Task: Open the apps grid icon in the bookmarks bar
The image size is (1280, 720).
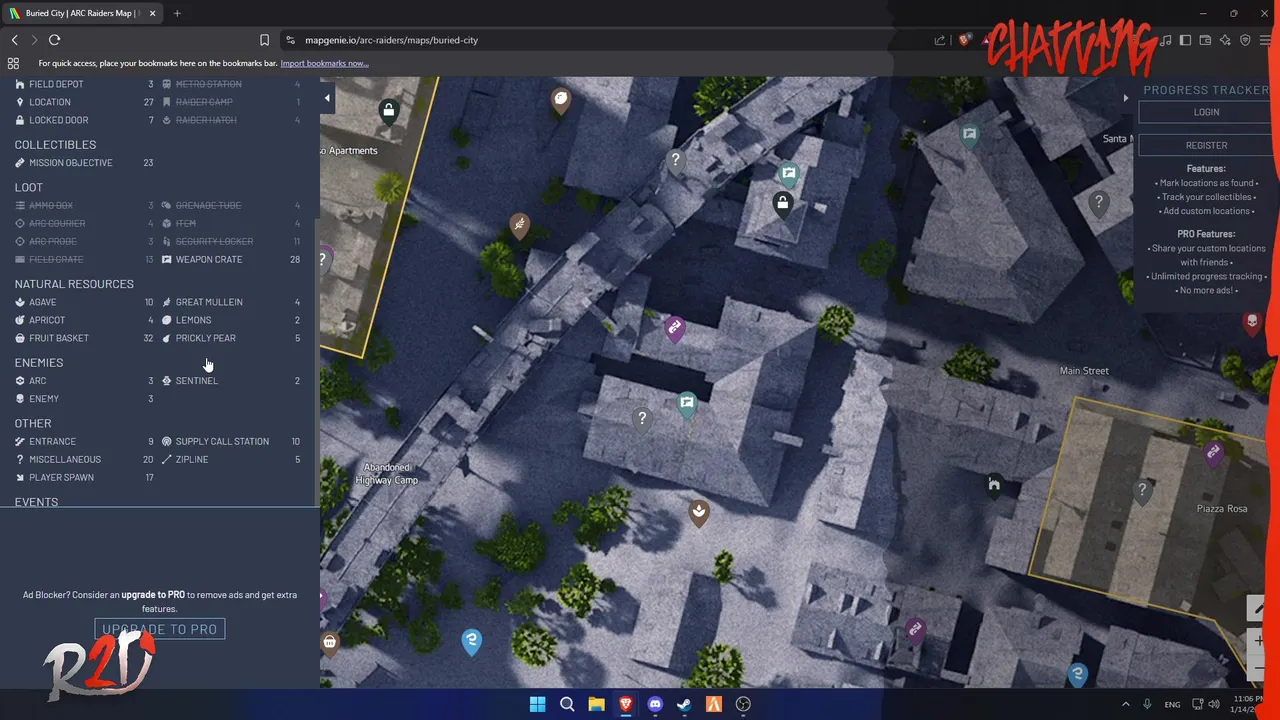Action: (x=13, y=63)
